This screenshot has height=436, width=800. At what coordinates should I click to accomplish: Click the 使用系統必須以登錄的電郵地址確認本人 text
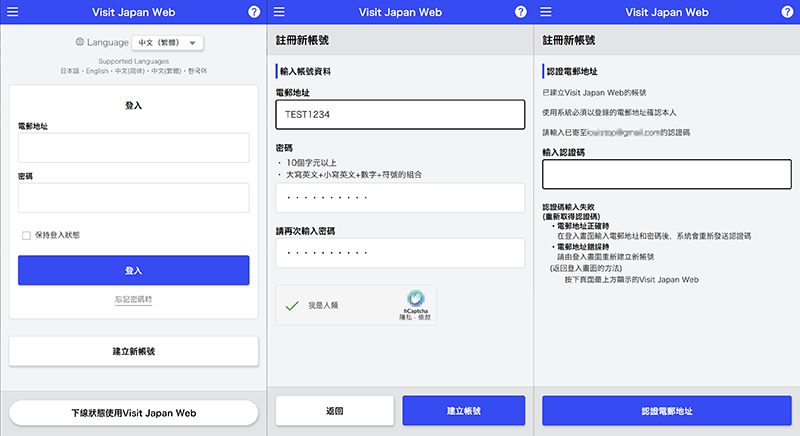[x=609, y=112]
